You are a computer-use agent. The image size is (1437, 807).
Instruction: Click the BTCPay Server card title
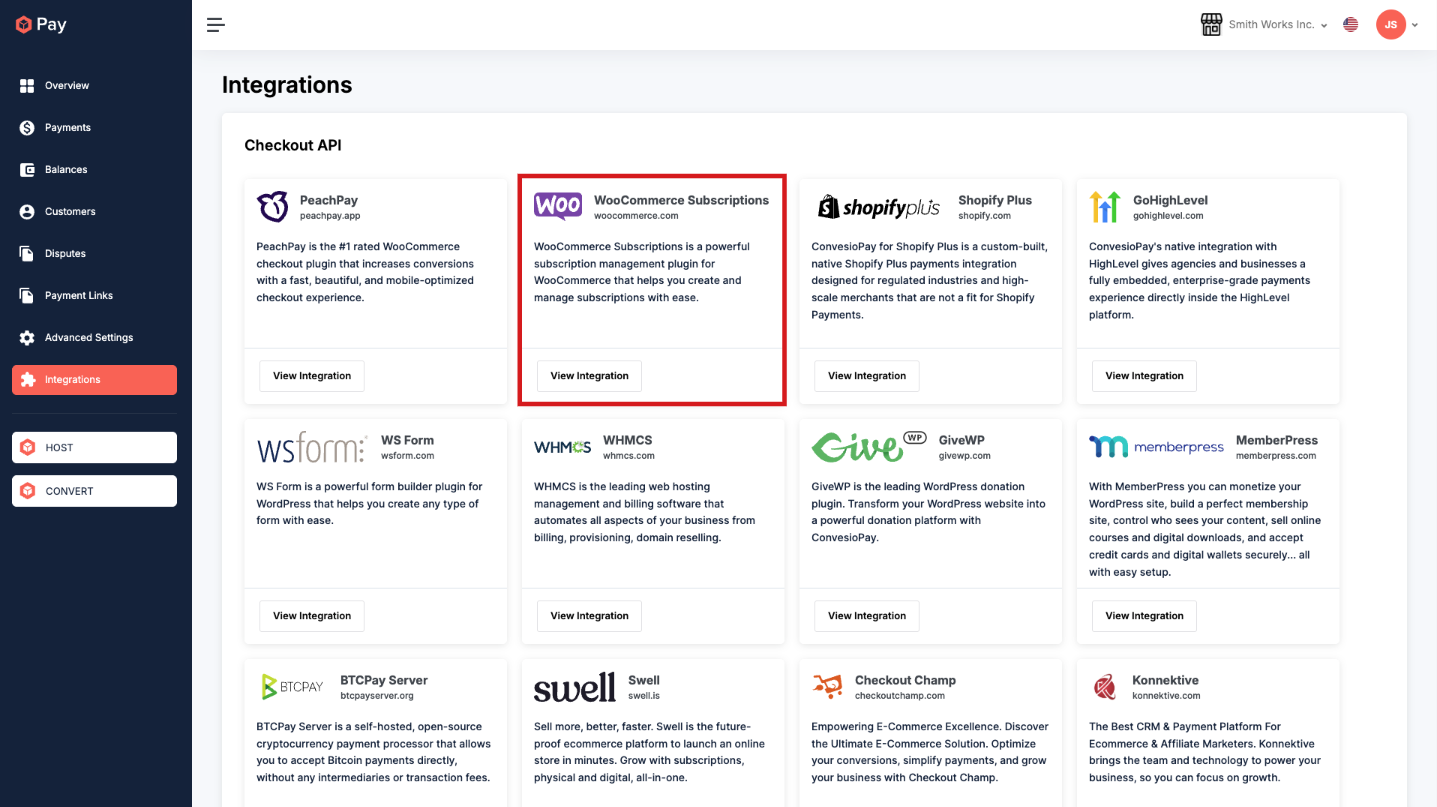pos(384,680)
